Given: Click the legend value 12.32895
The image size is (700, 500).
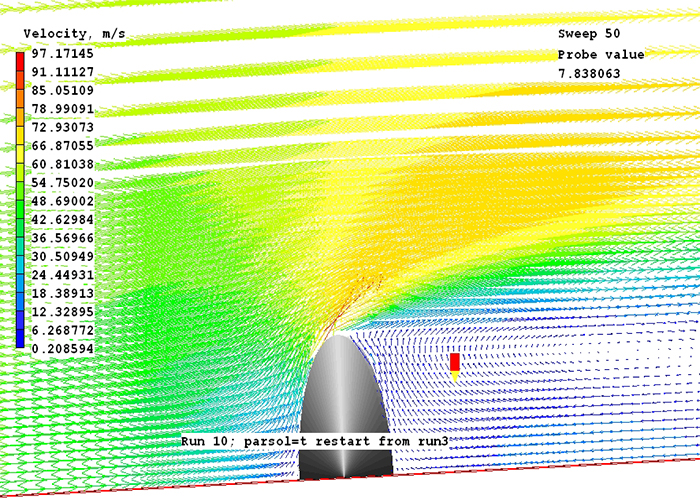Looking at the screenshot, I should (62, 310).
